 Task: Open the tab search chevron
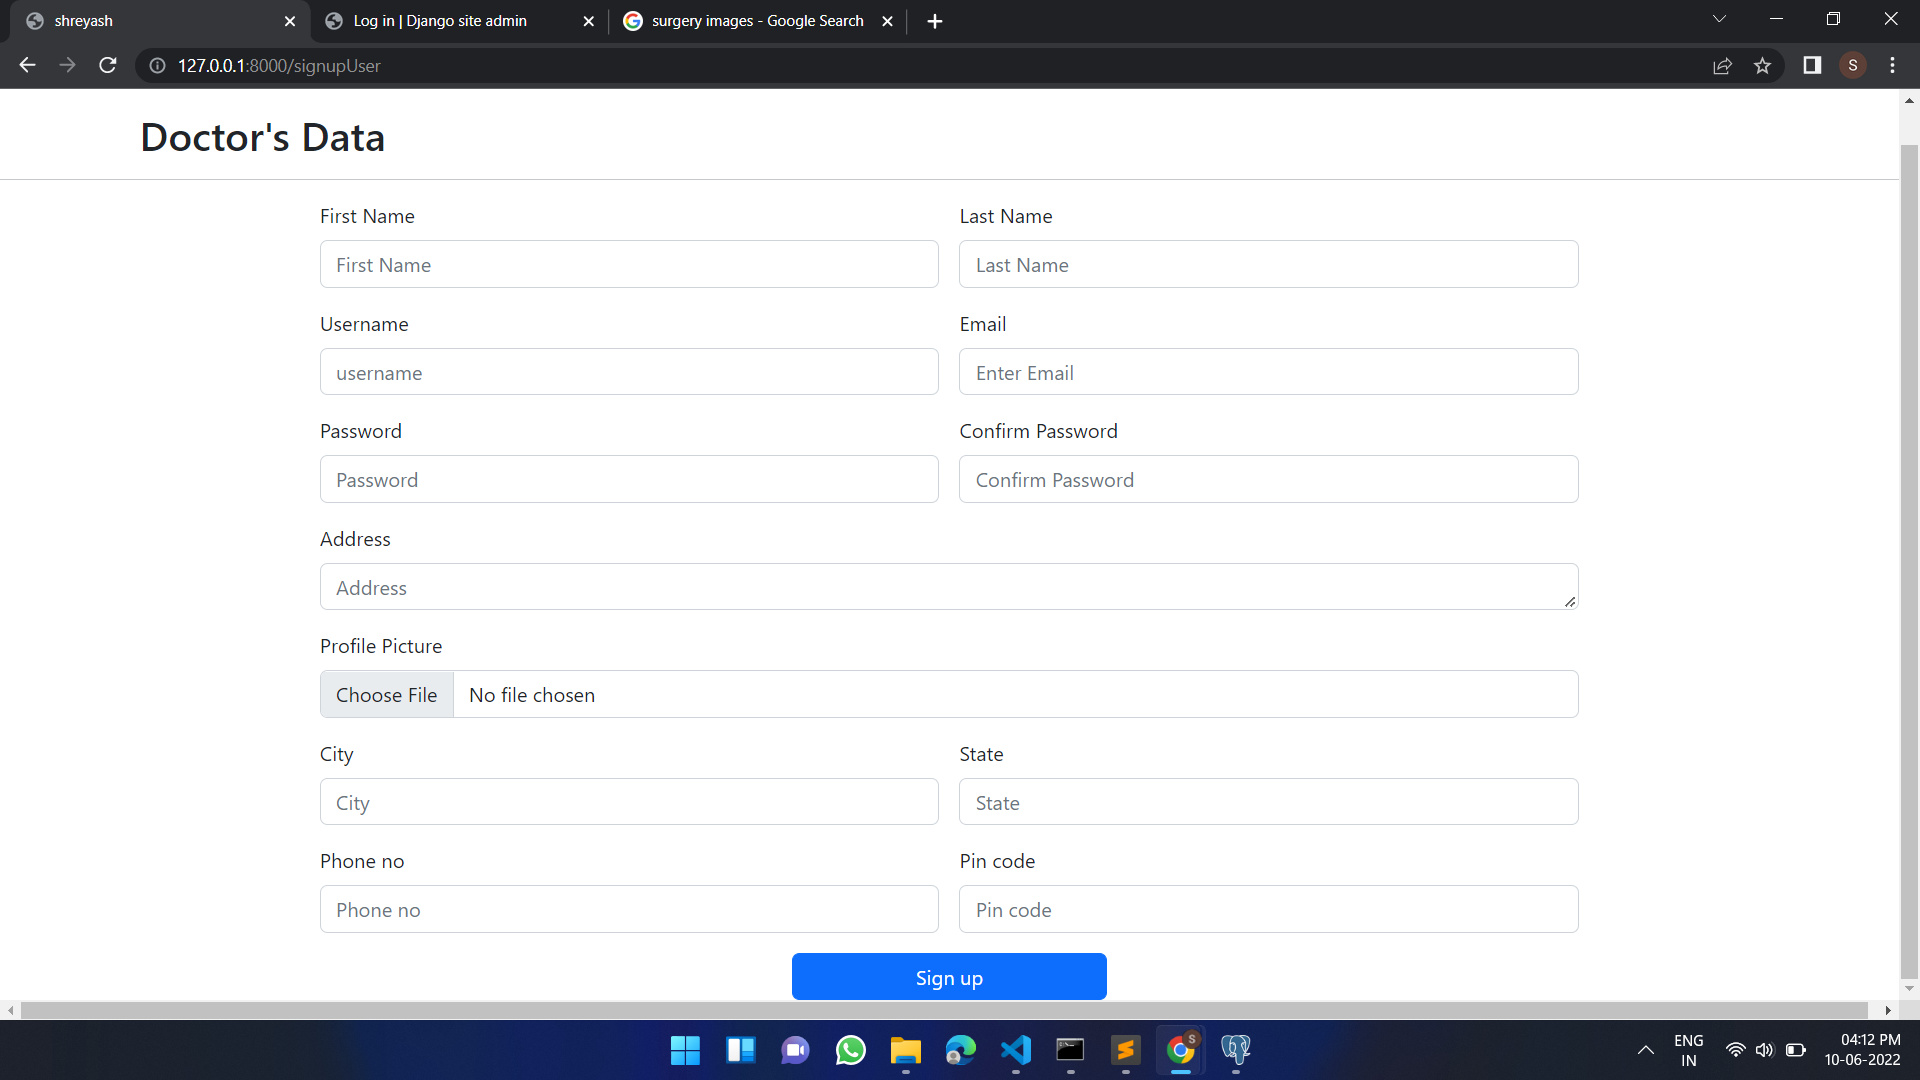[1719, 18]
